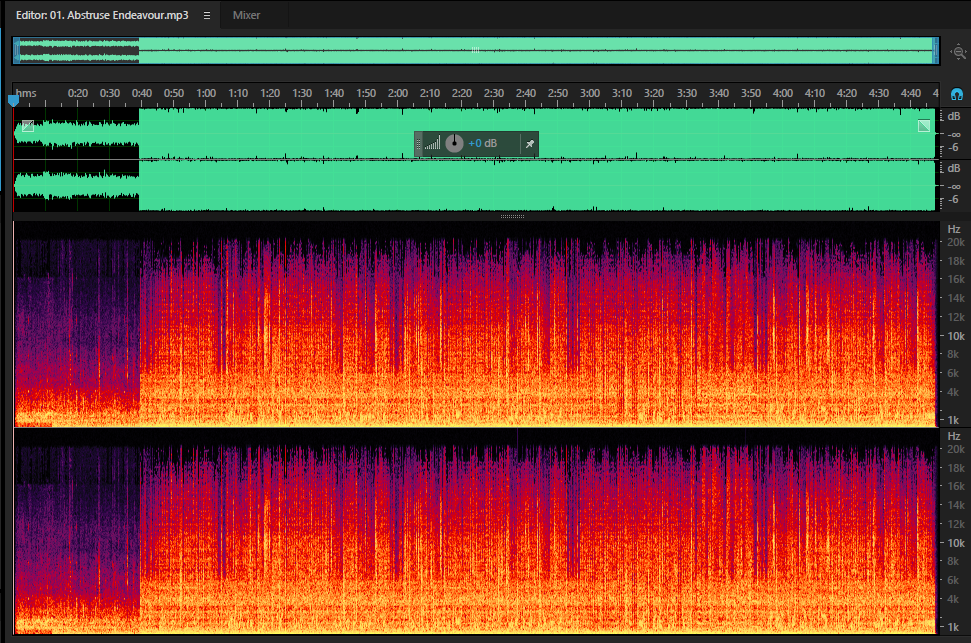
Task: Select the Editor: 01. Abstruse Endeavour.mp3 tab
Action: pyautogui.click(x=102, y=15)
